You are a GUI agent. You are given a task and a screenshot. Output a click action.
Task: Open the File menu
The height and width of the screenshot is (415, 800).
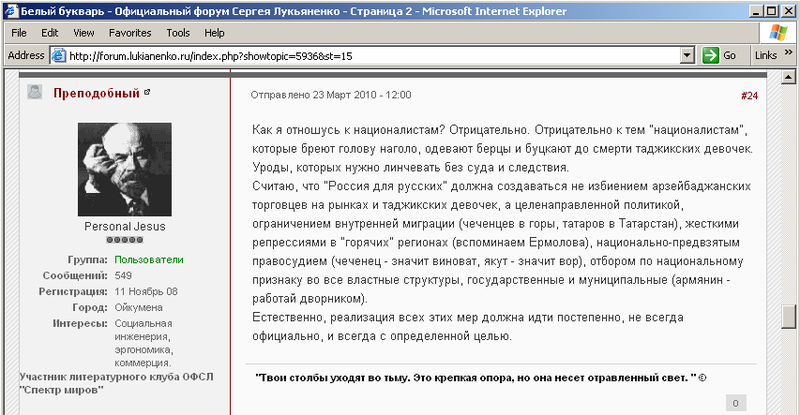tap(19, 33)
